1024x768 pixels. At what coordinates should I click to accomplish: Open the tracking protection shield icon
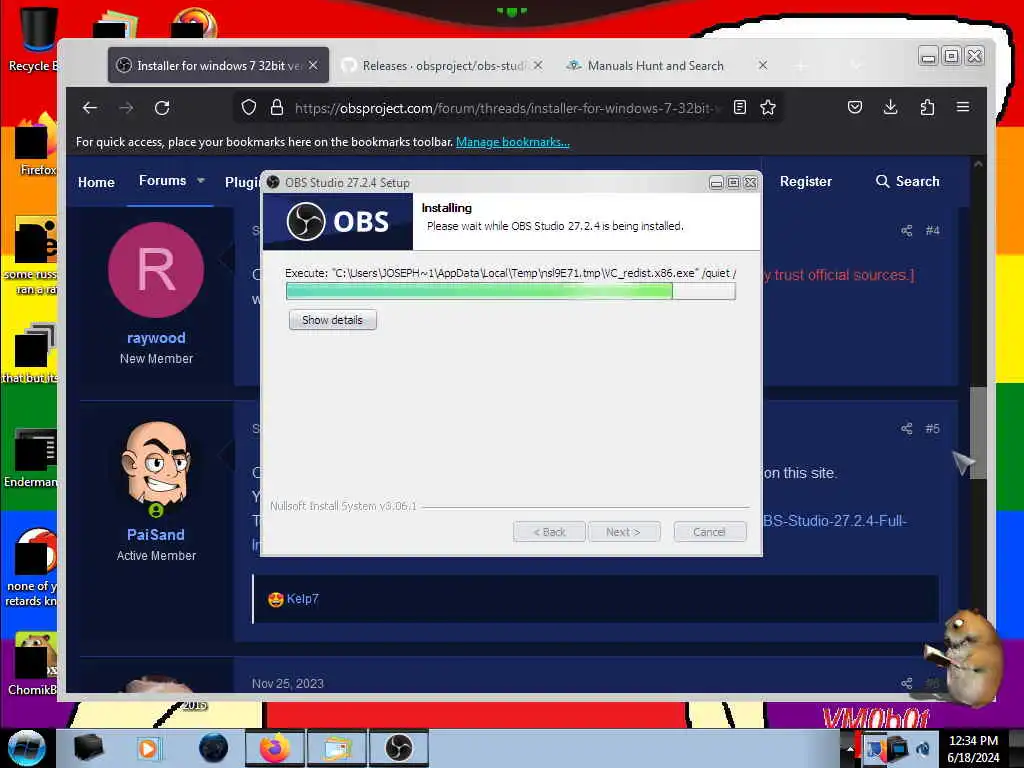[x=249, y=107]
